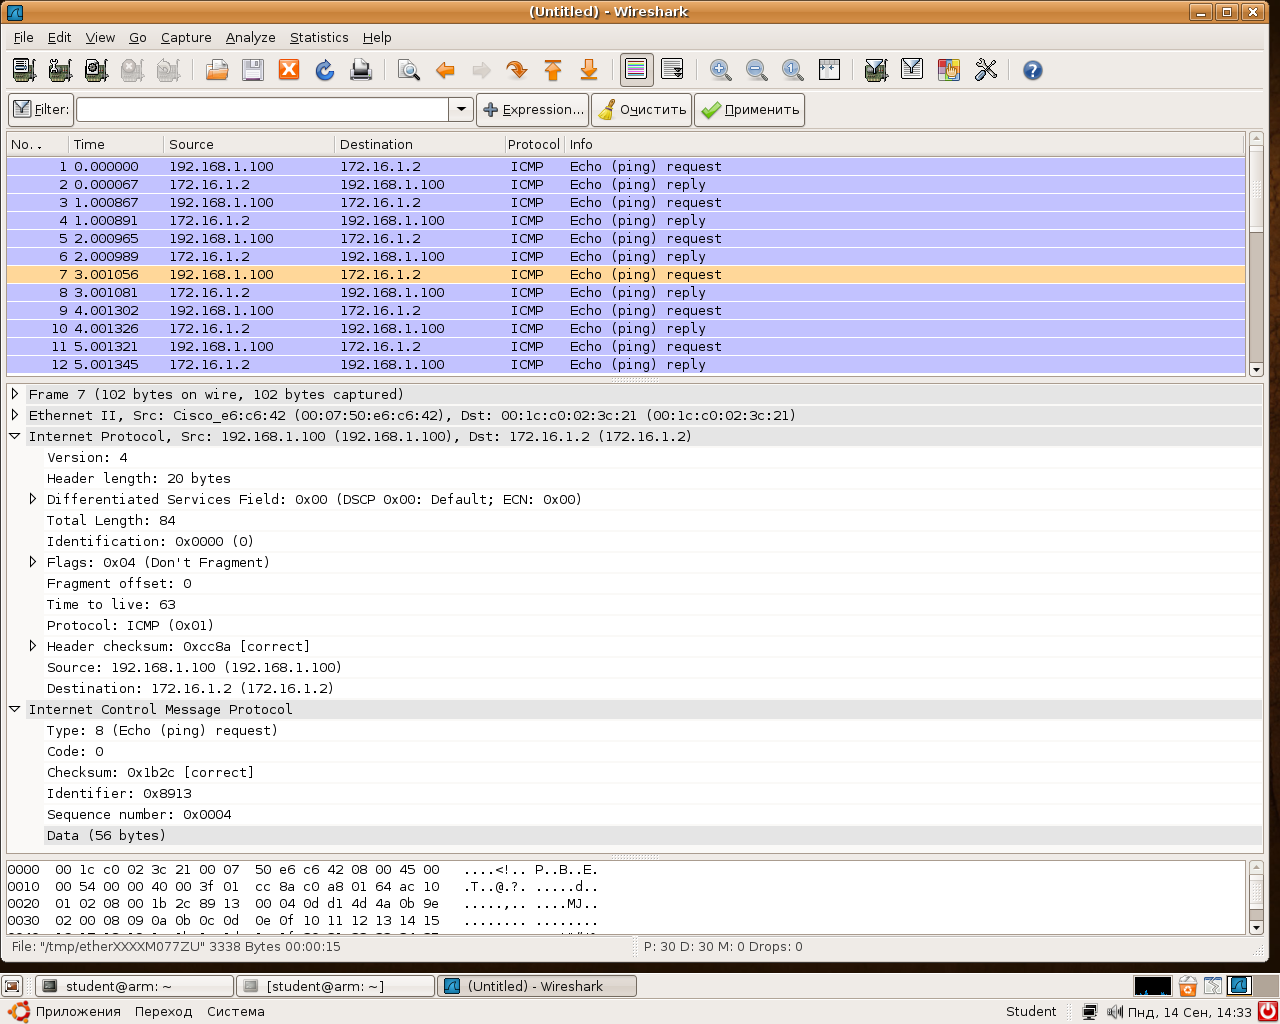Viewport: 1280px width, 1024px height.
Task: Go back in packet history arrow
Action: click(x=445, y=70)
